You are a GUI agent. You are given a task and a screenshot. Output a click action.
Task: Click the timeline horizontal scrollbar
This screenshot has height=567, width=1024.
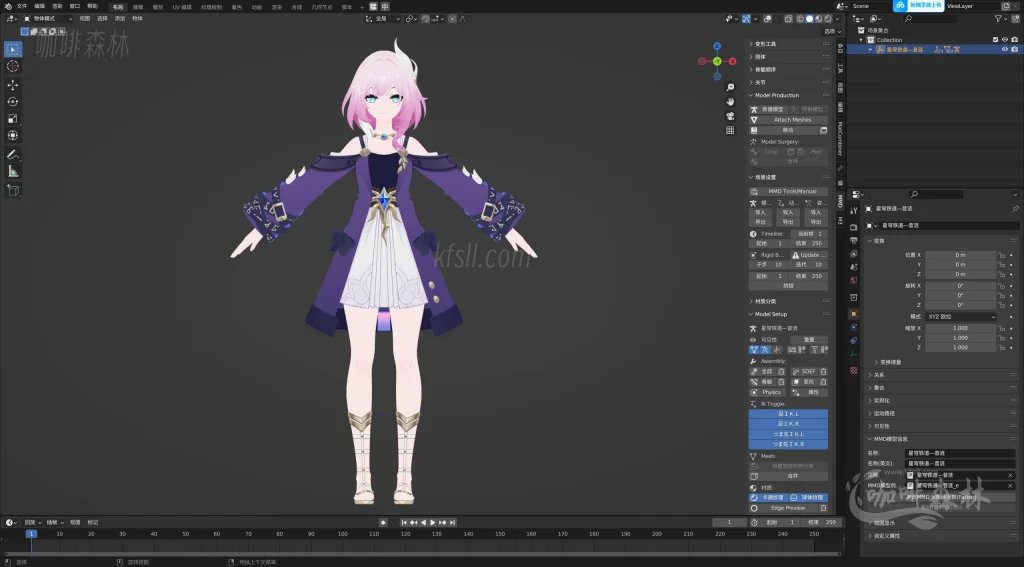pos(422,554)
